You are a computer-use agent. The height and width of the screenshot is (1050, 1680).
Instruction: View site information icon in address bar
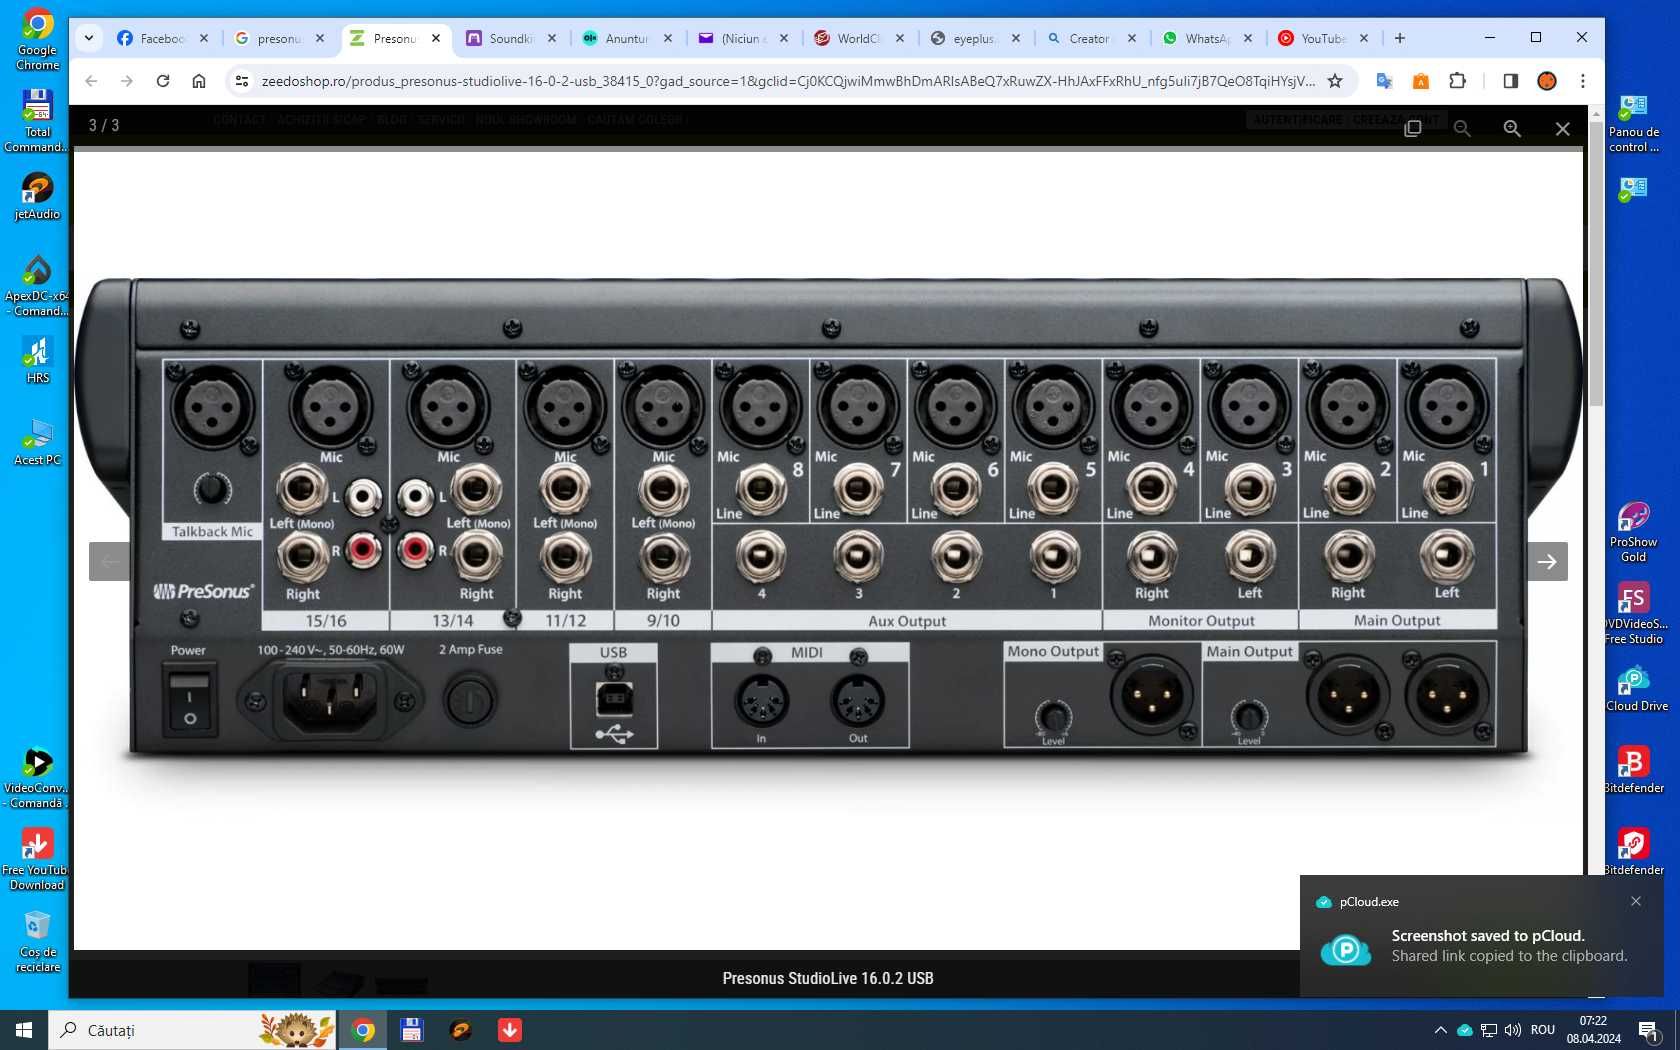pos(241,81)
